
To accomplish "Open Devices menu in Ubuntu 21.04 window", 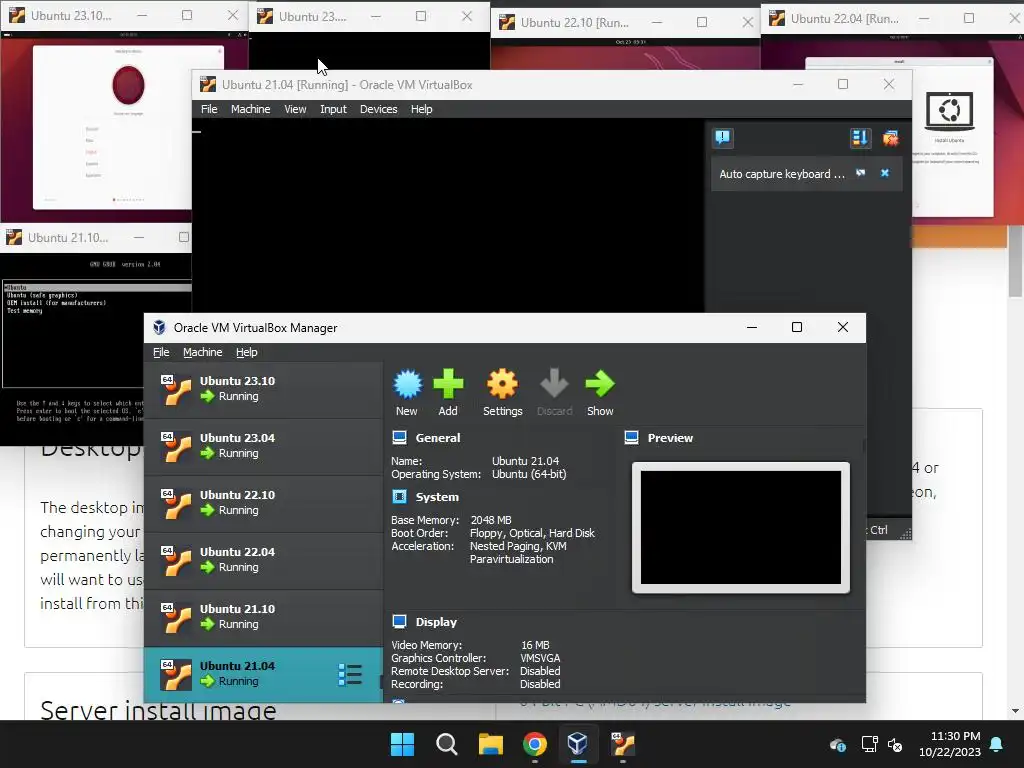I will tap(378, 109).
